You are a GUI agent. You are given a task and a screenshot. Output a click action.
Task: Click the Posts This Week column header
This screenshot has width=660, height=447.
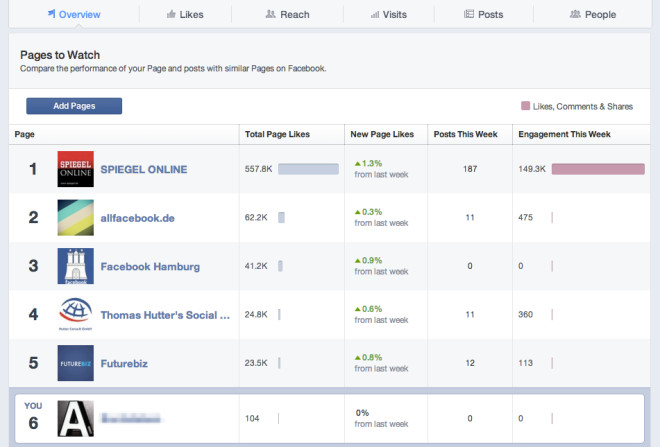pyautogui.click(x=466, y=134)
